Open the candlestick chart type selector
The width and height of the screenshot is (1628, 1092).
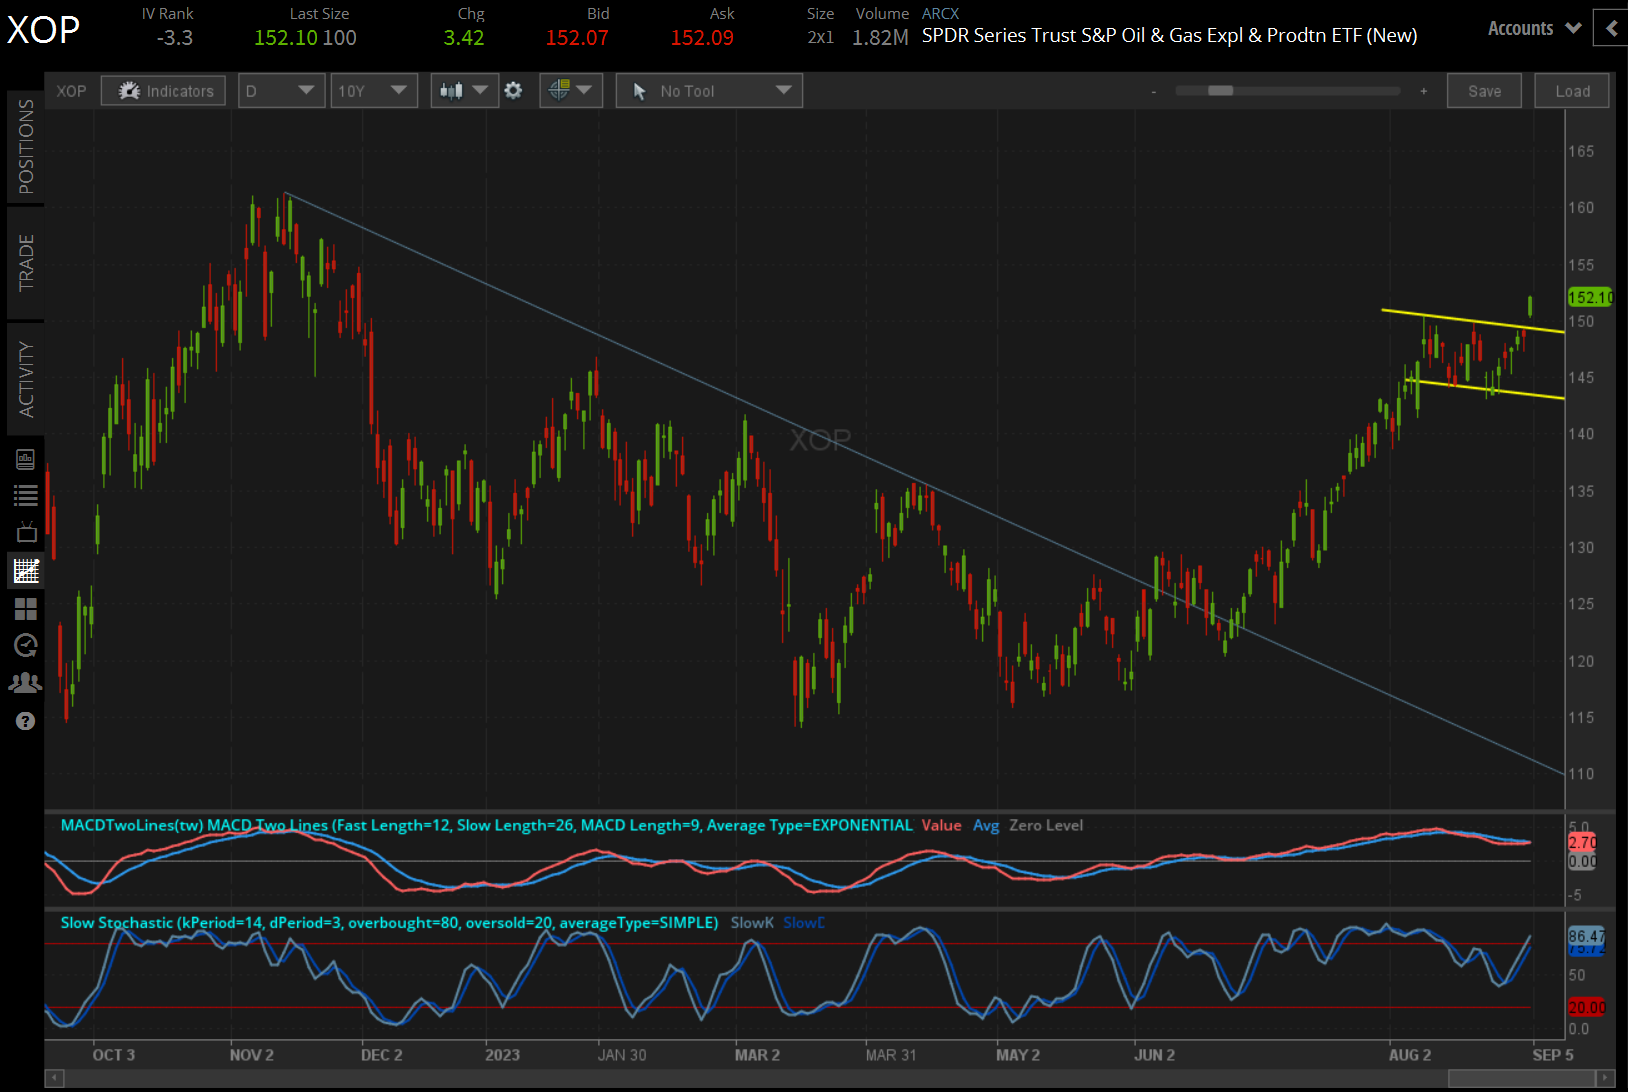(463, 90)
